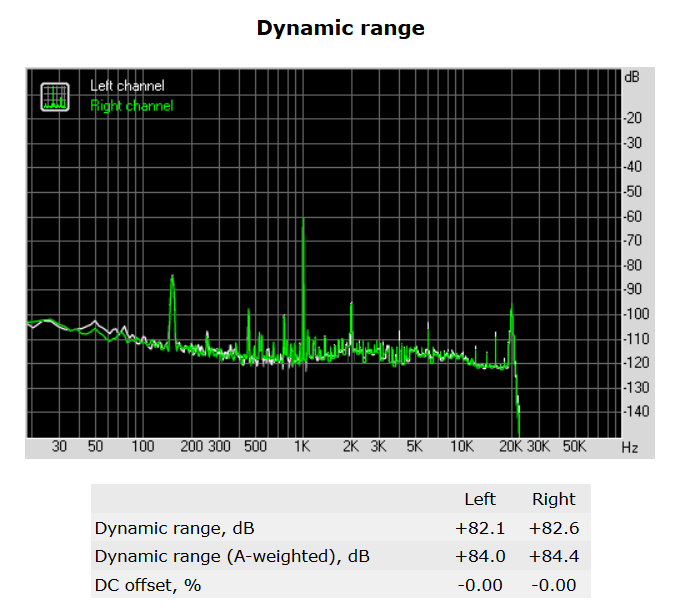Click the A-weighted right value +84.4
Viewport: 677px width, 613px height.
[554, 556]
